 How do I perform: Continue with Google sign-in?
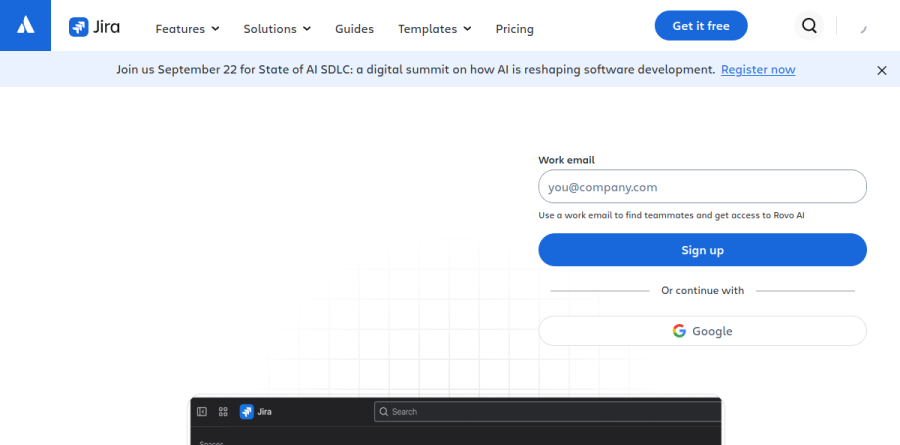702,331
